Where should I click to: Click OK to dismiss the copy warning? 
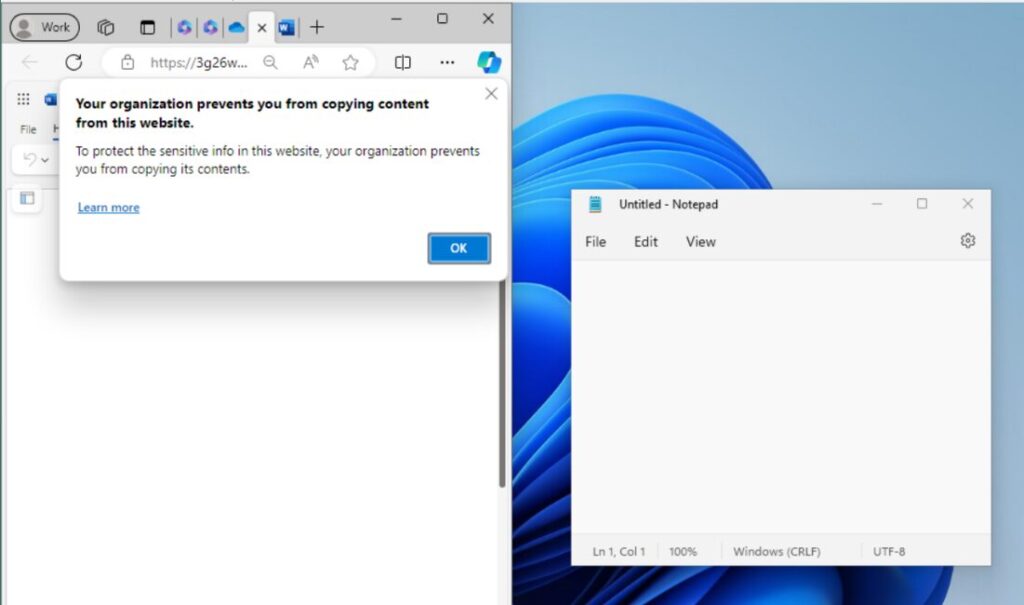coord(459,248)
